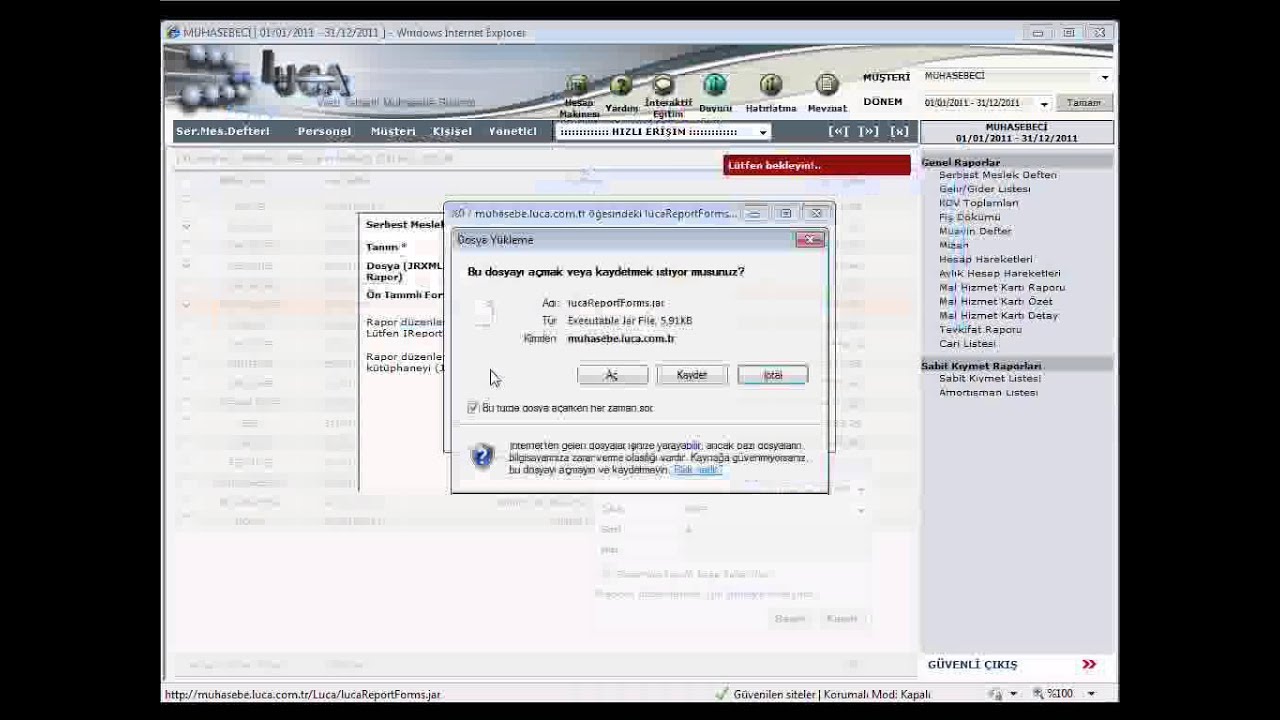The width and height of the screenshot is (1280, 720).
Task: Open the Duyuru announcements icon
Action: [x=714, y=85]
